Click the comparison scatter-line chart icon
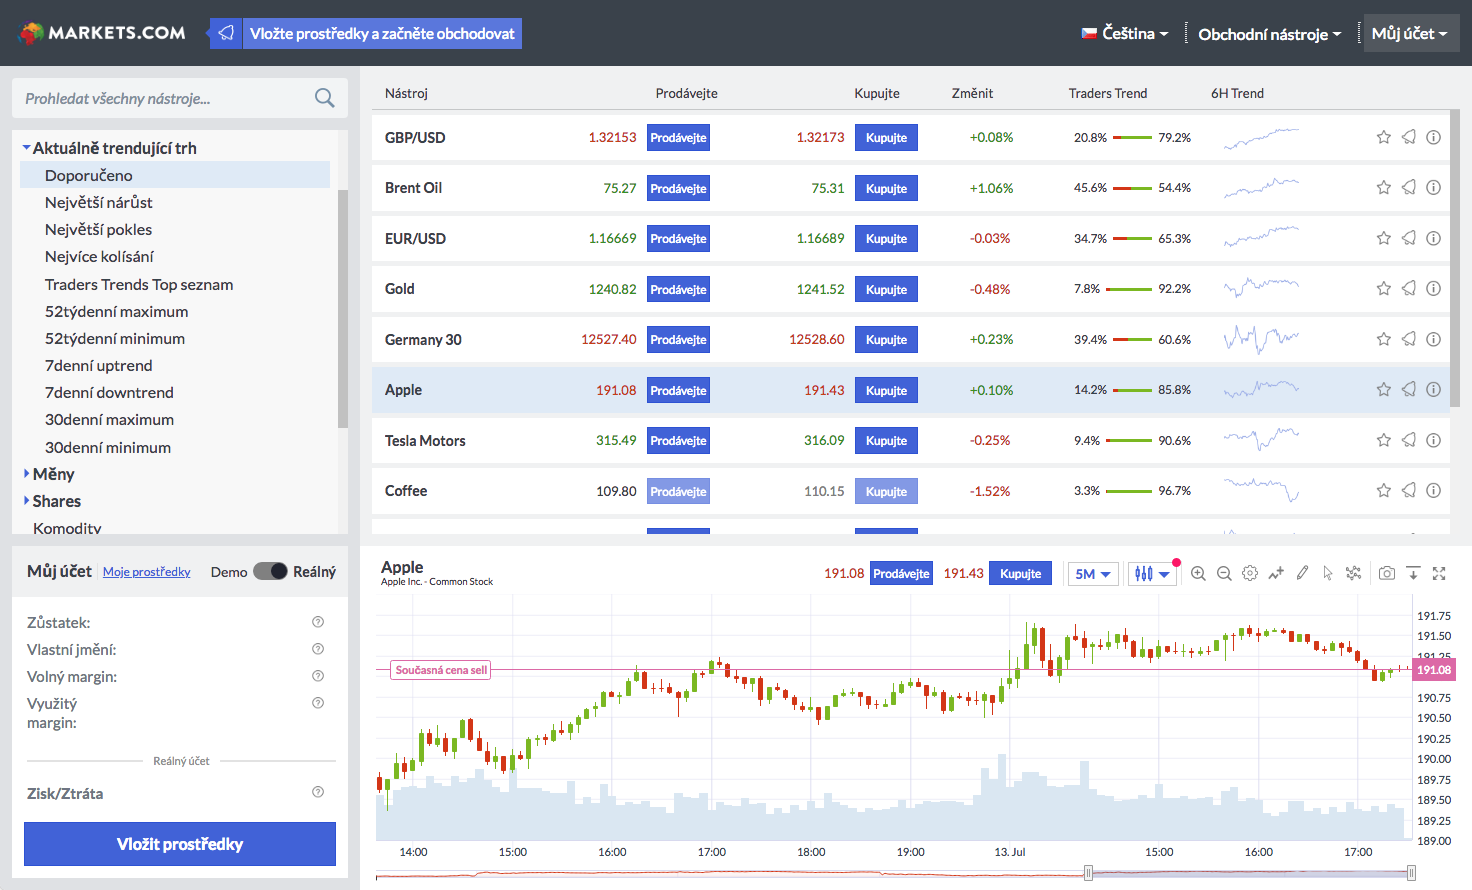Screen dimensions: 1472x890 tap(1353, 573)
